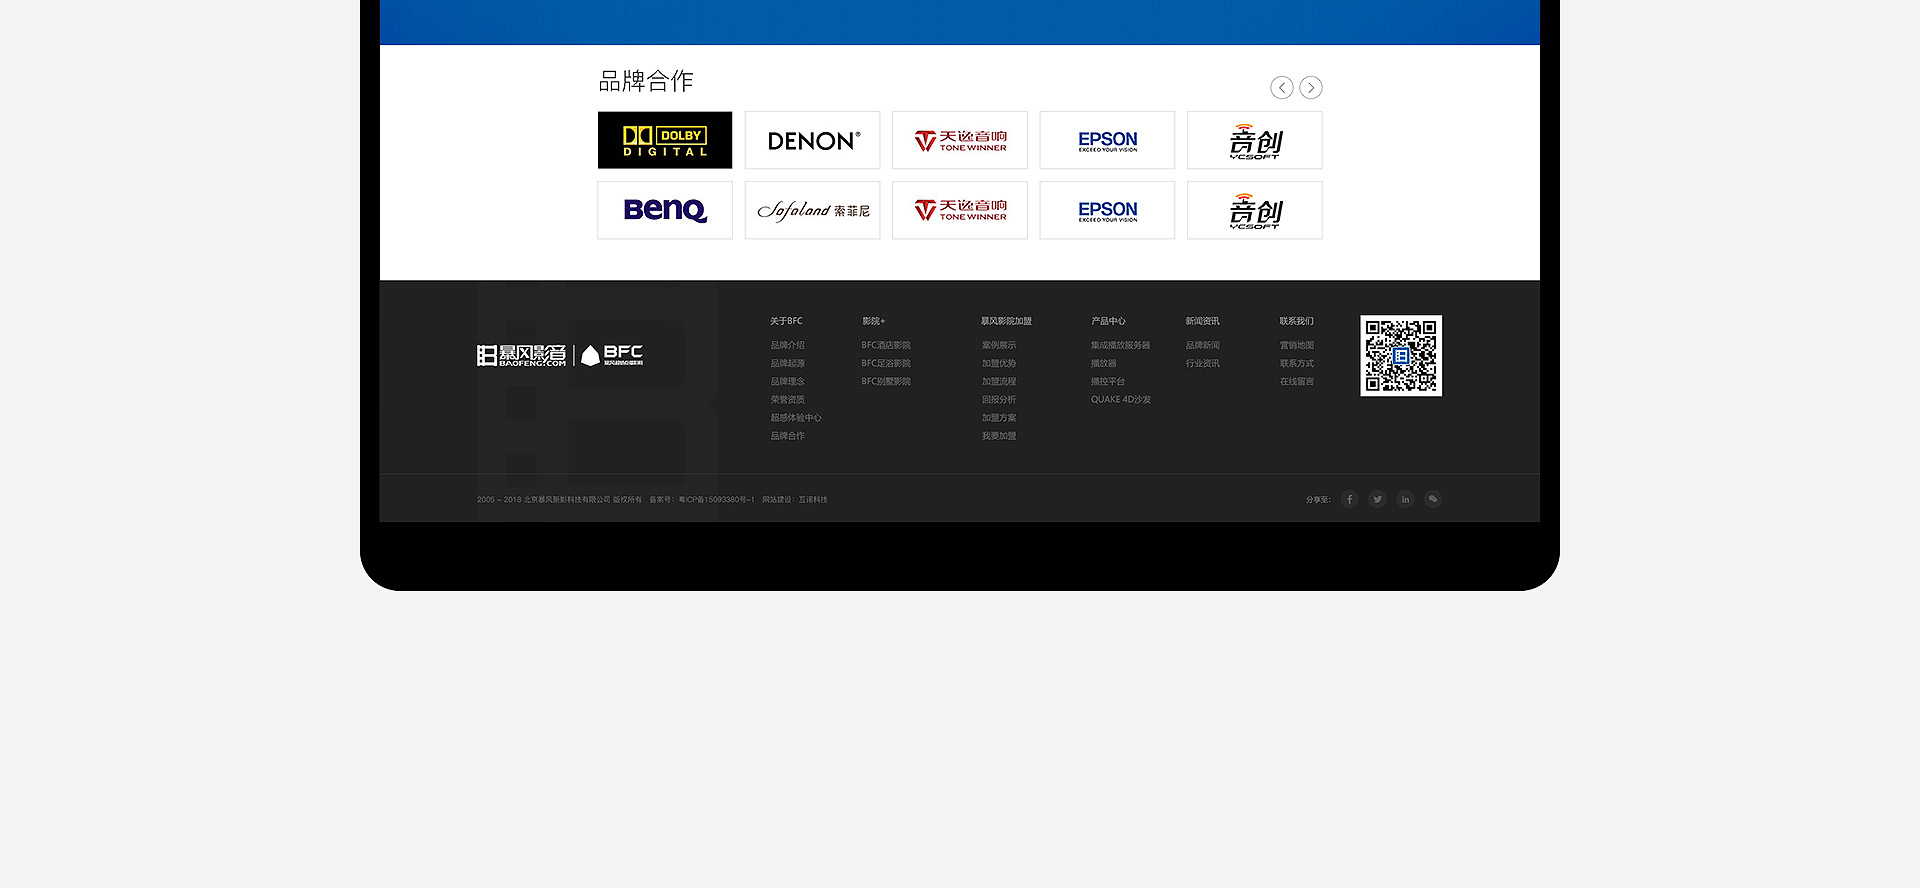The width and height of the screenshot is (1920, 889).
Task: Open 新闻资讯 in the footer
Action: coord(1202,321)
